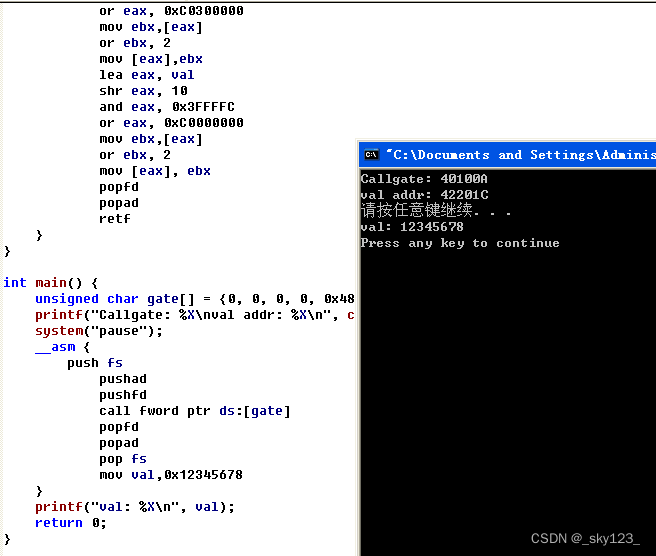Place the cursor on system("pause") line
Viewport: 656px width, 556px height.
click(99, 331)
